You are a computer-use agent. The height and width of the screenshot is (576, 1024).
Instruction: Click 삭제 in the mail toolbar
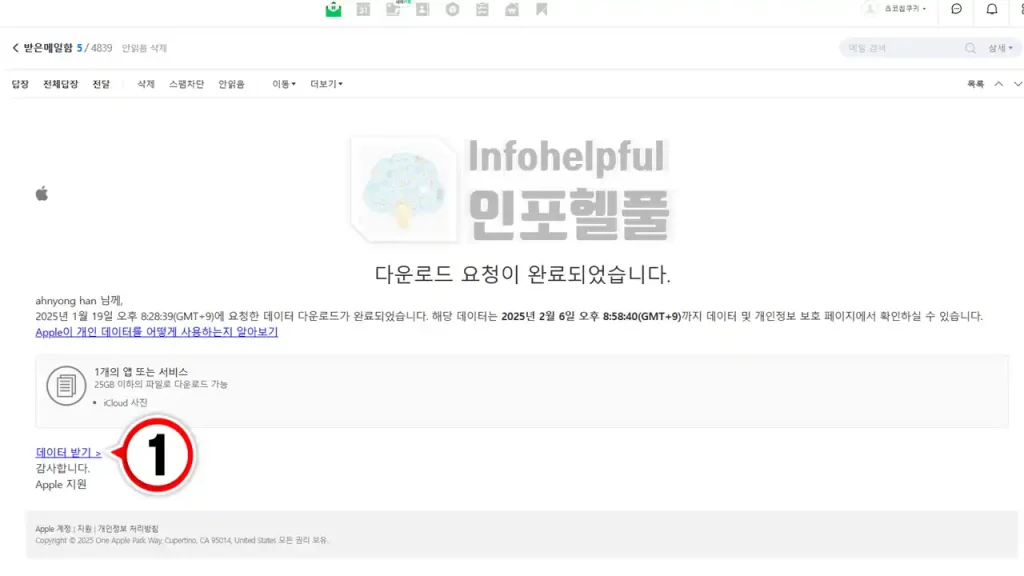(x=146, y=84)
